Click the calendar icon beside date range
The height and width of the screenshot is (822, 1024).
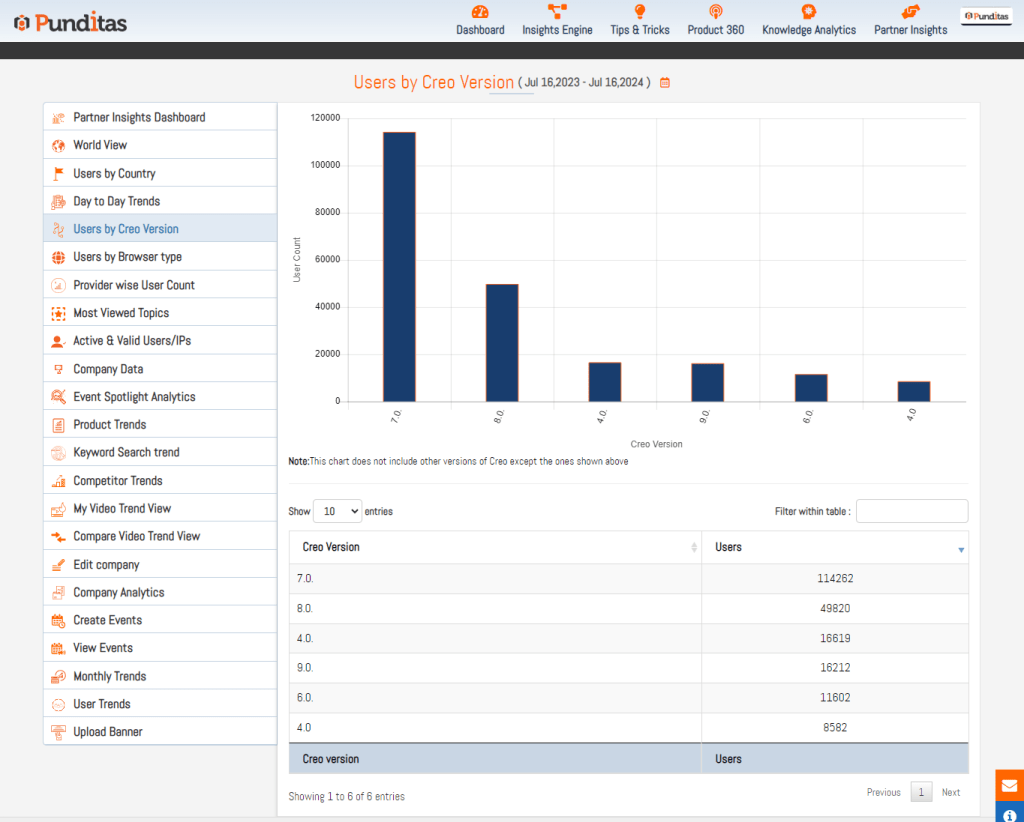click(x=665, y=83)
